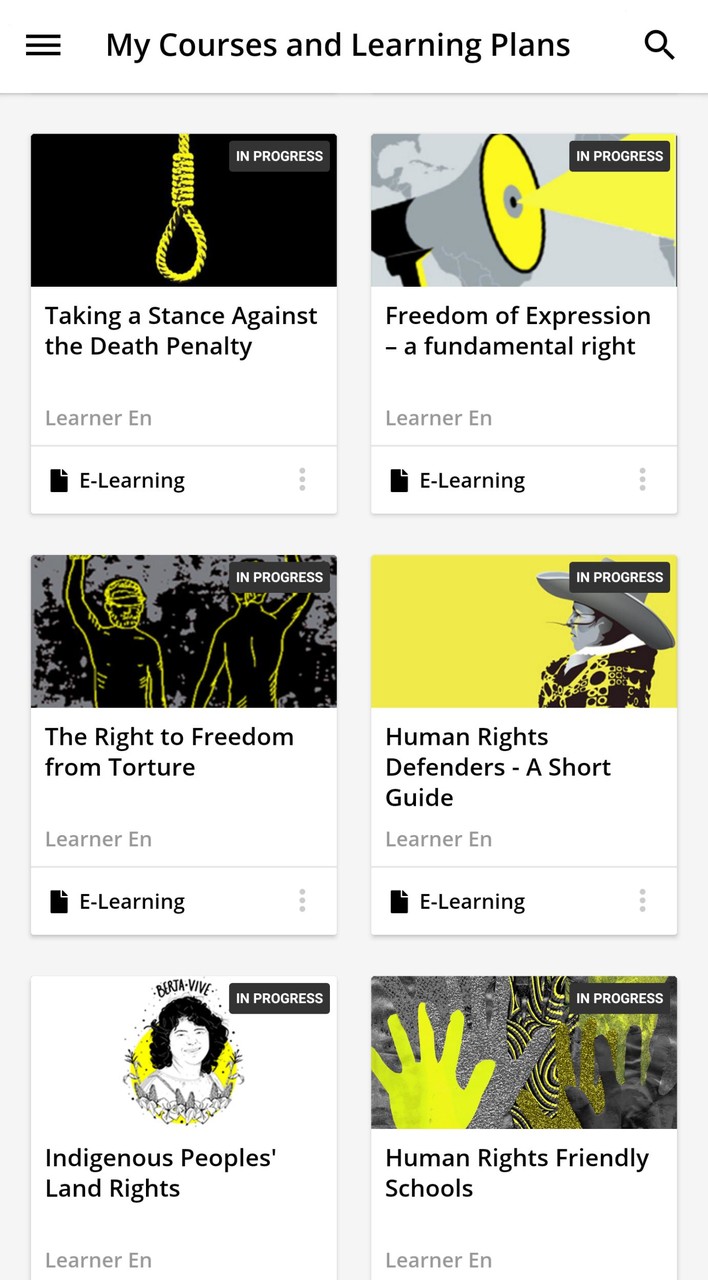Tap the megaphone thumbnail on Freedom of Expression
Viewport: 708px width, 1280px height.
click(x=523, y=210)
